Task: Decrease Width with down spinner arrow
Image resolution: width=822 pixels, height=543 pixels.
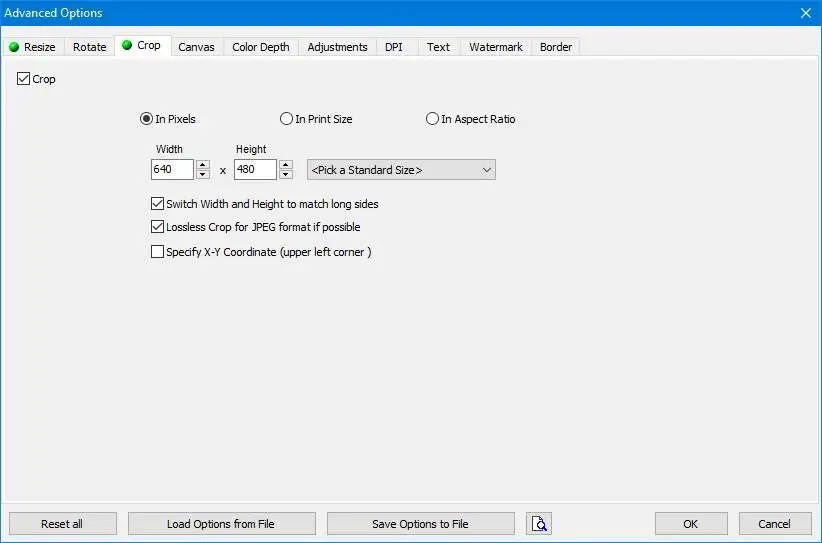Action: (203, 174)
